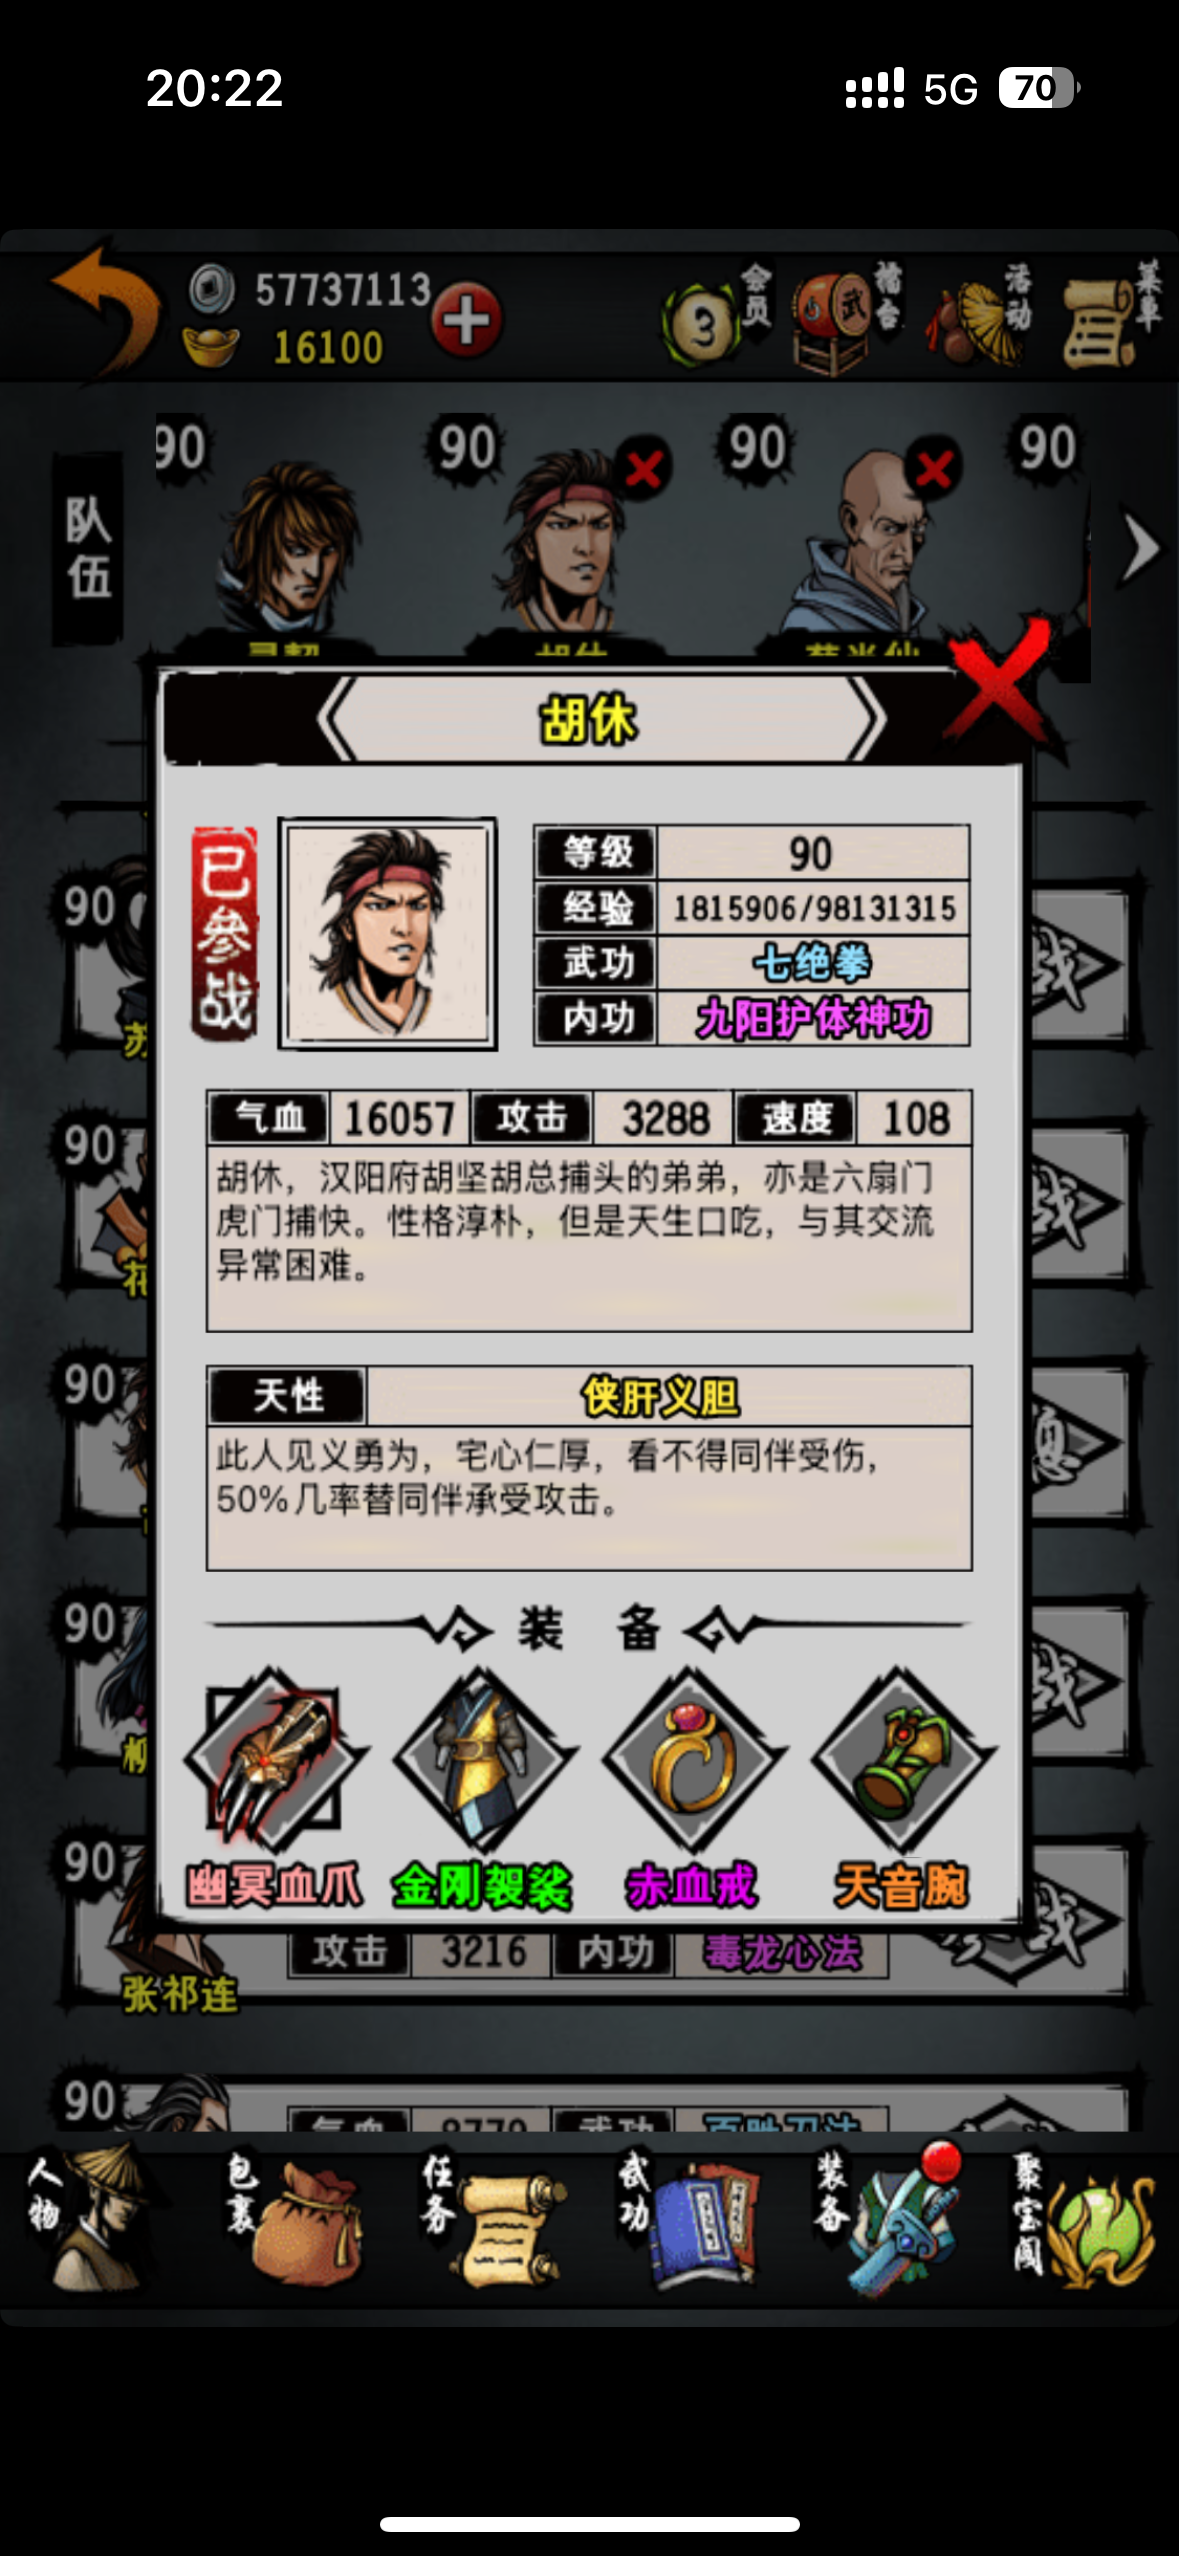Remove the headband hero from the team
The height and width of the screenshot is (2556, 1179).
pyautogui.click(x=643, y=467)
